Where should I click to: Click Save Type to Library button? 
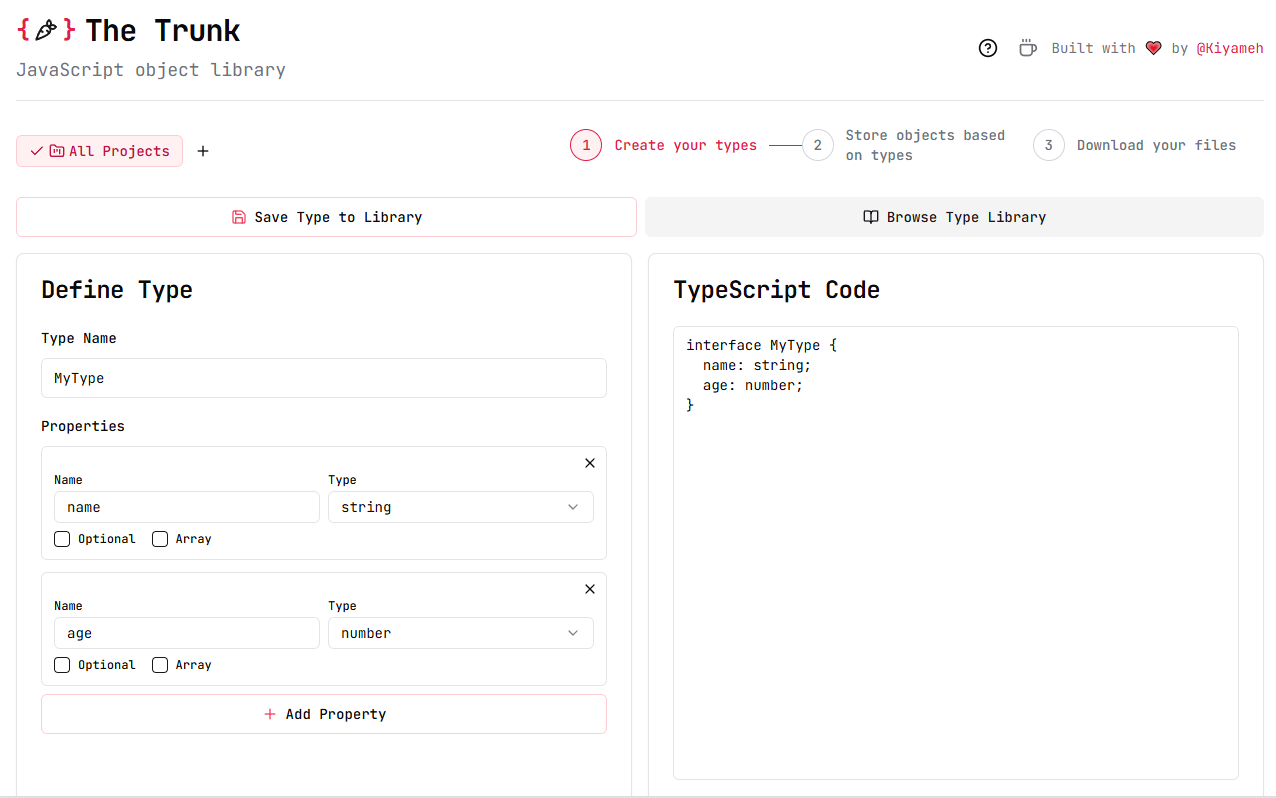[326, 217]
